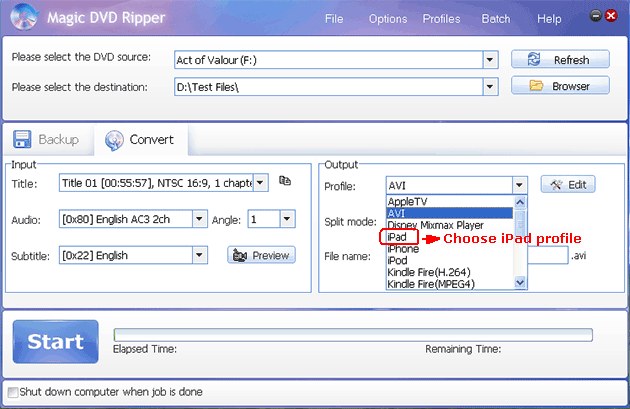Image resolution: width=630 pixels, height=409 pixels.
Task: Choose the iPad profile
Action: pyautogui.click(x=449, y=237)
